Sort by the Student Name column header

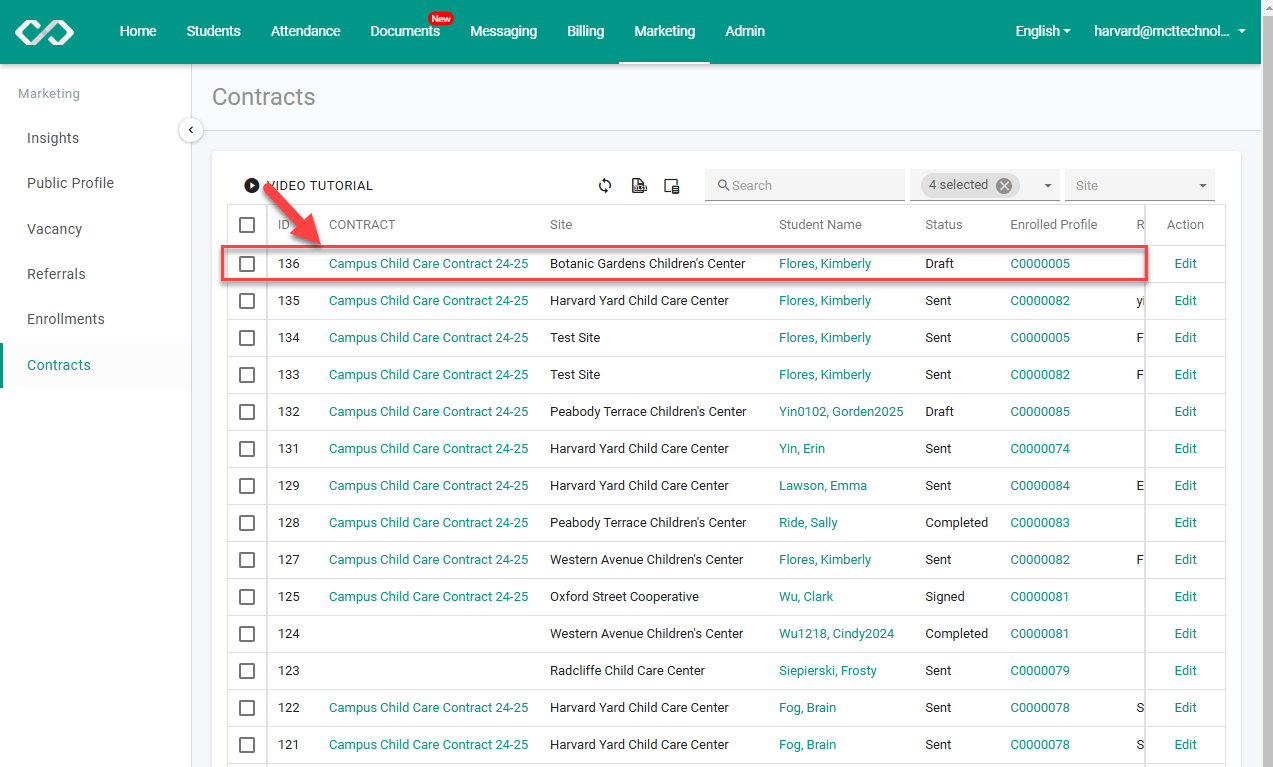(x=820, y=225)
